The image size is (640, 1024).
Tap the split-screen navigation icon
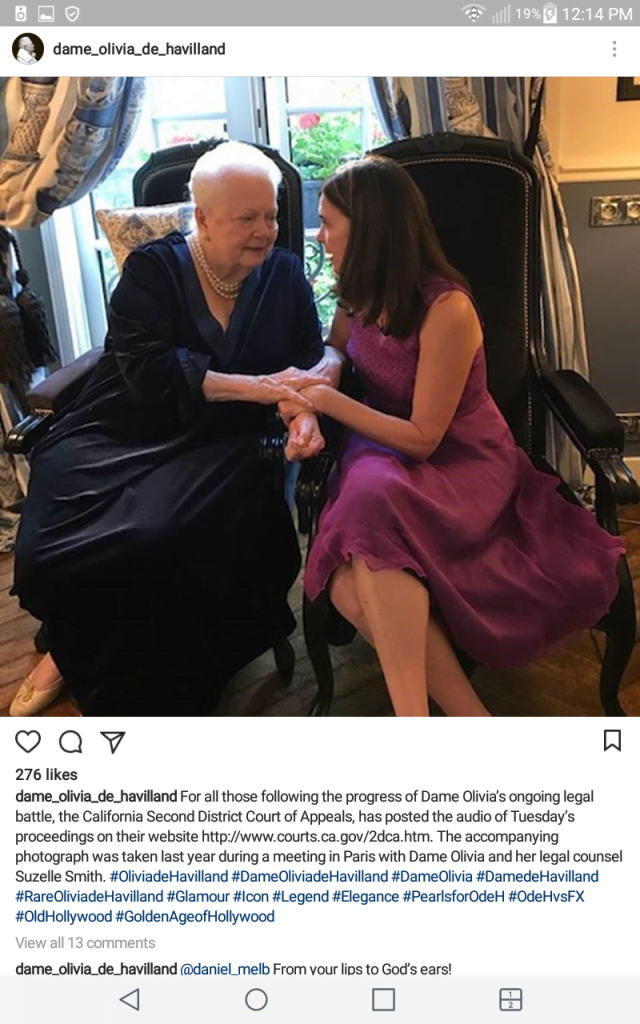tap(510, 999)
